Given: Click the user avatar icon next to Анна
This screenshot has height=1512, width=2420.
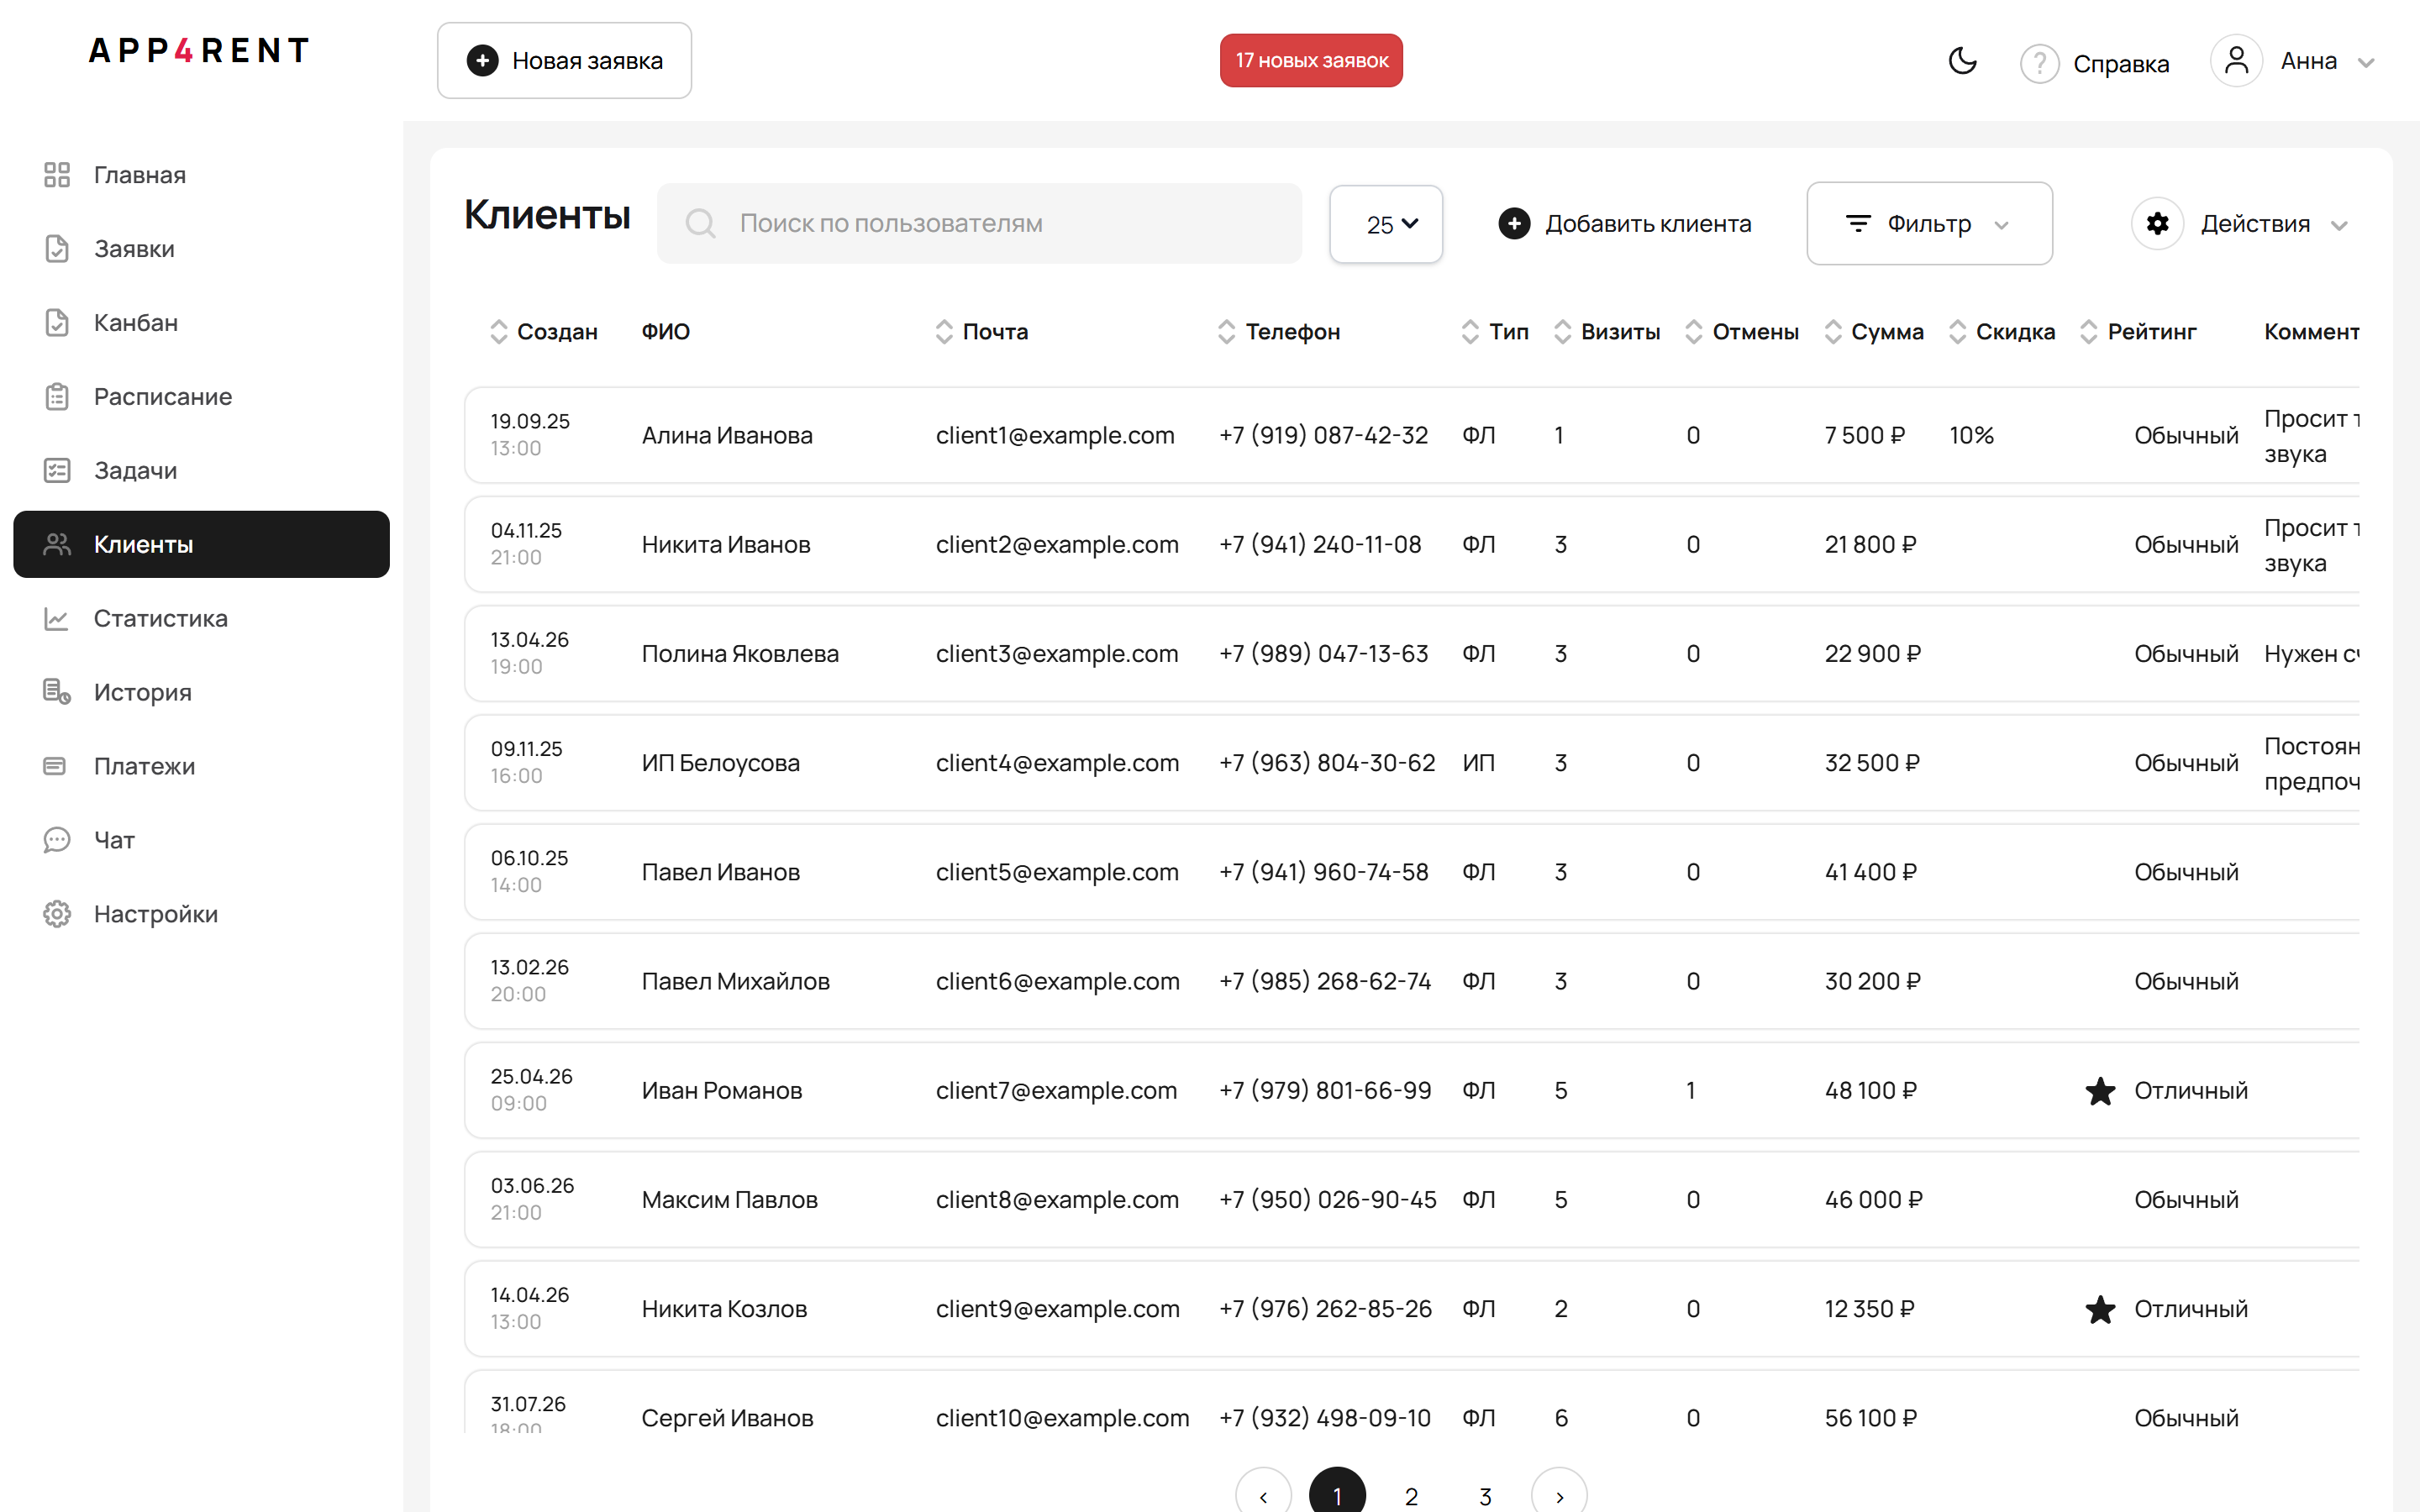Looking at the screenshot, I should click(x=2236, y=61).
